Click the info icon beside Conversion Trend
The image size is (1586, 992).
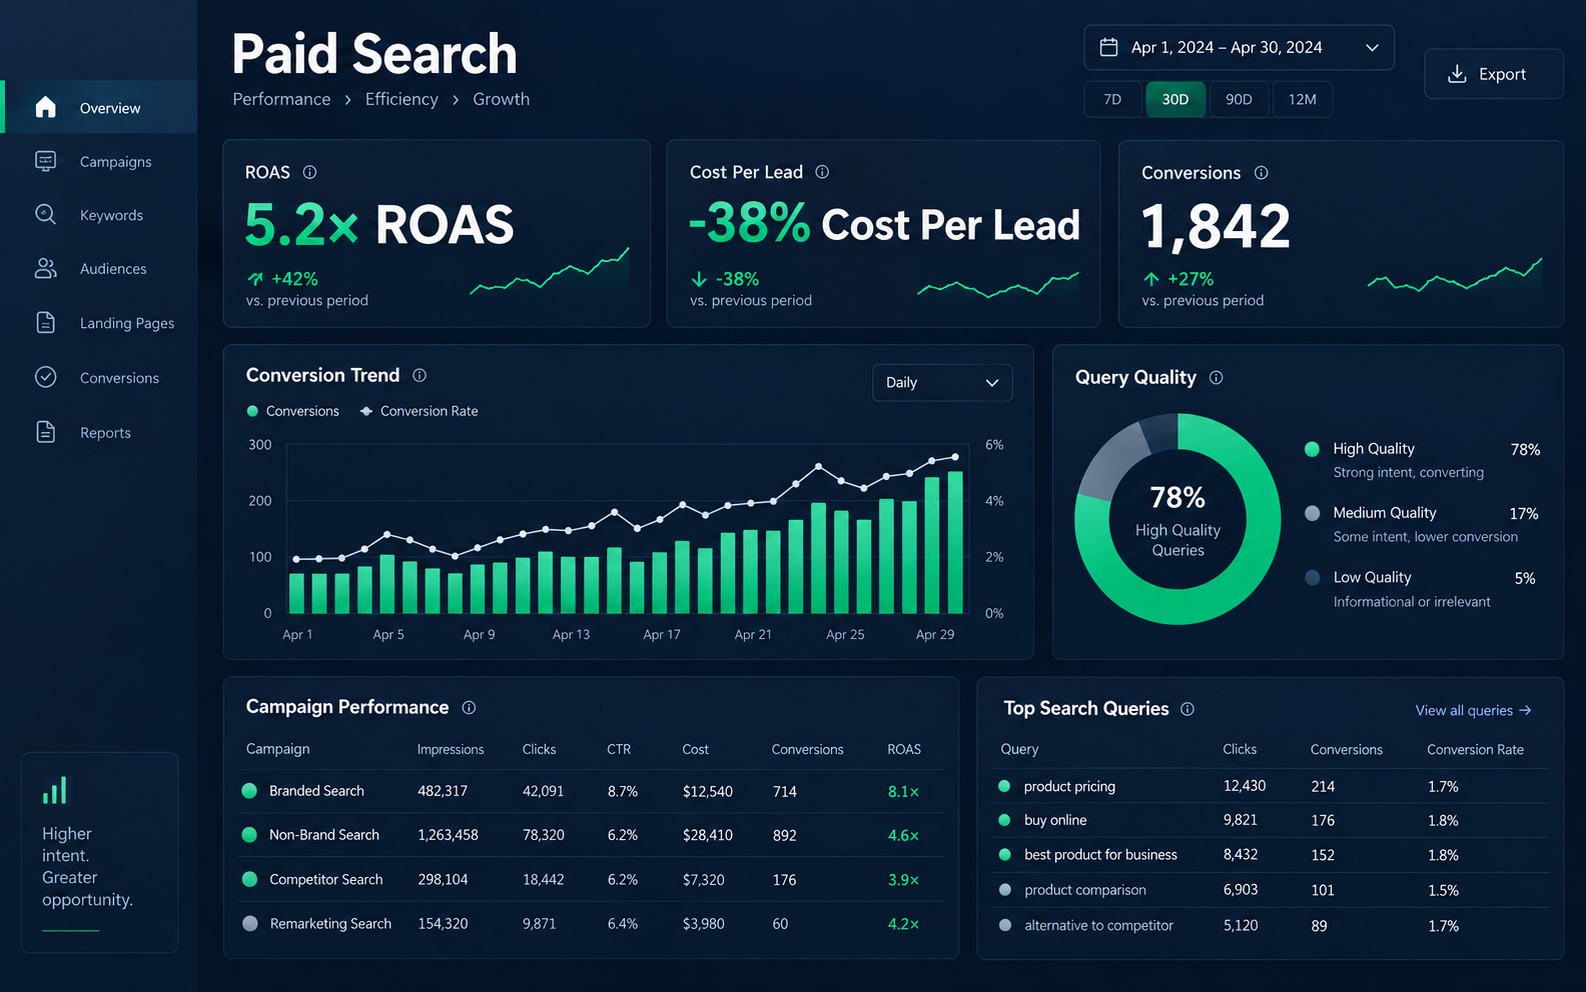pyautogui.click(x=420, y=375)
